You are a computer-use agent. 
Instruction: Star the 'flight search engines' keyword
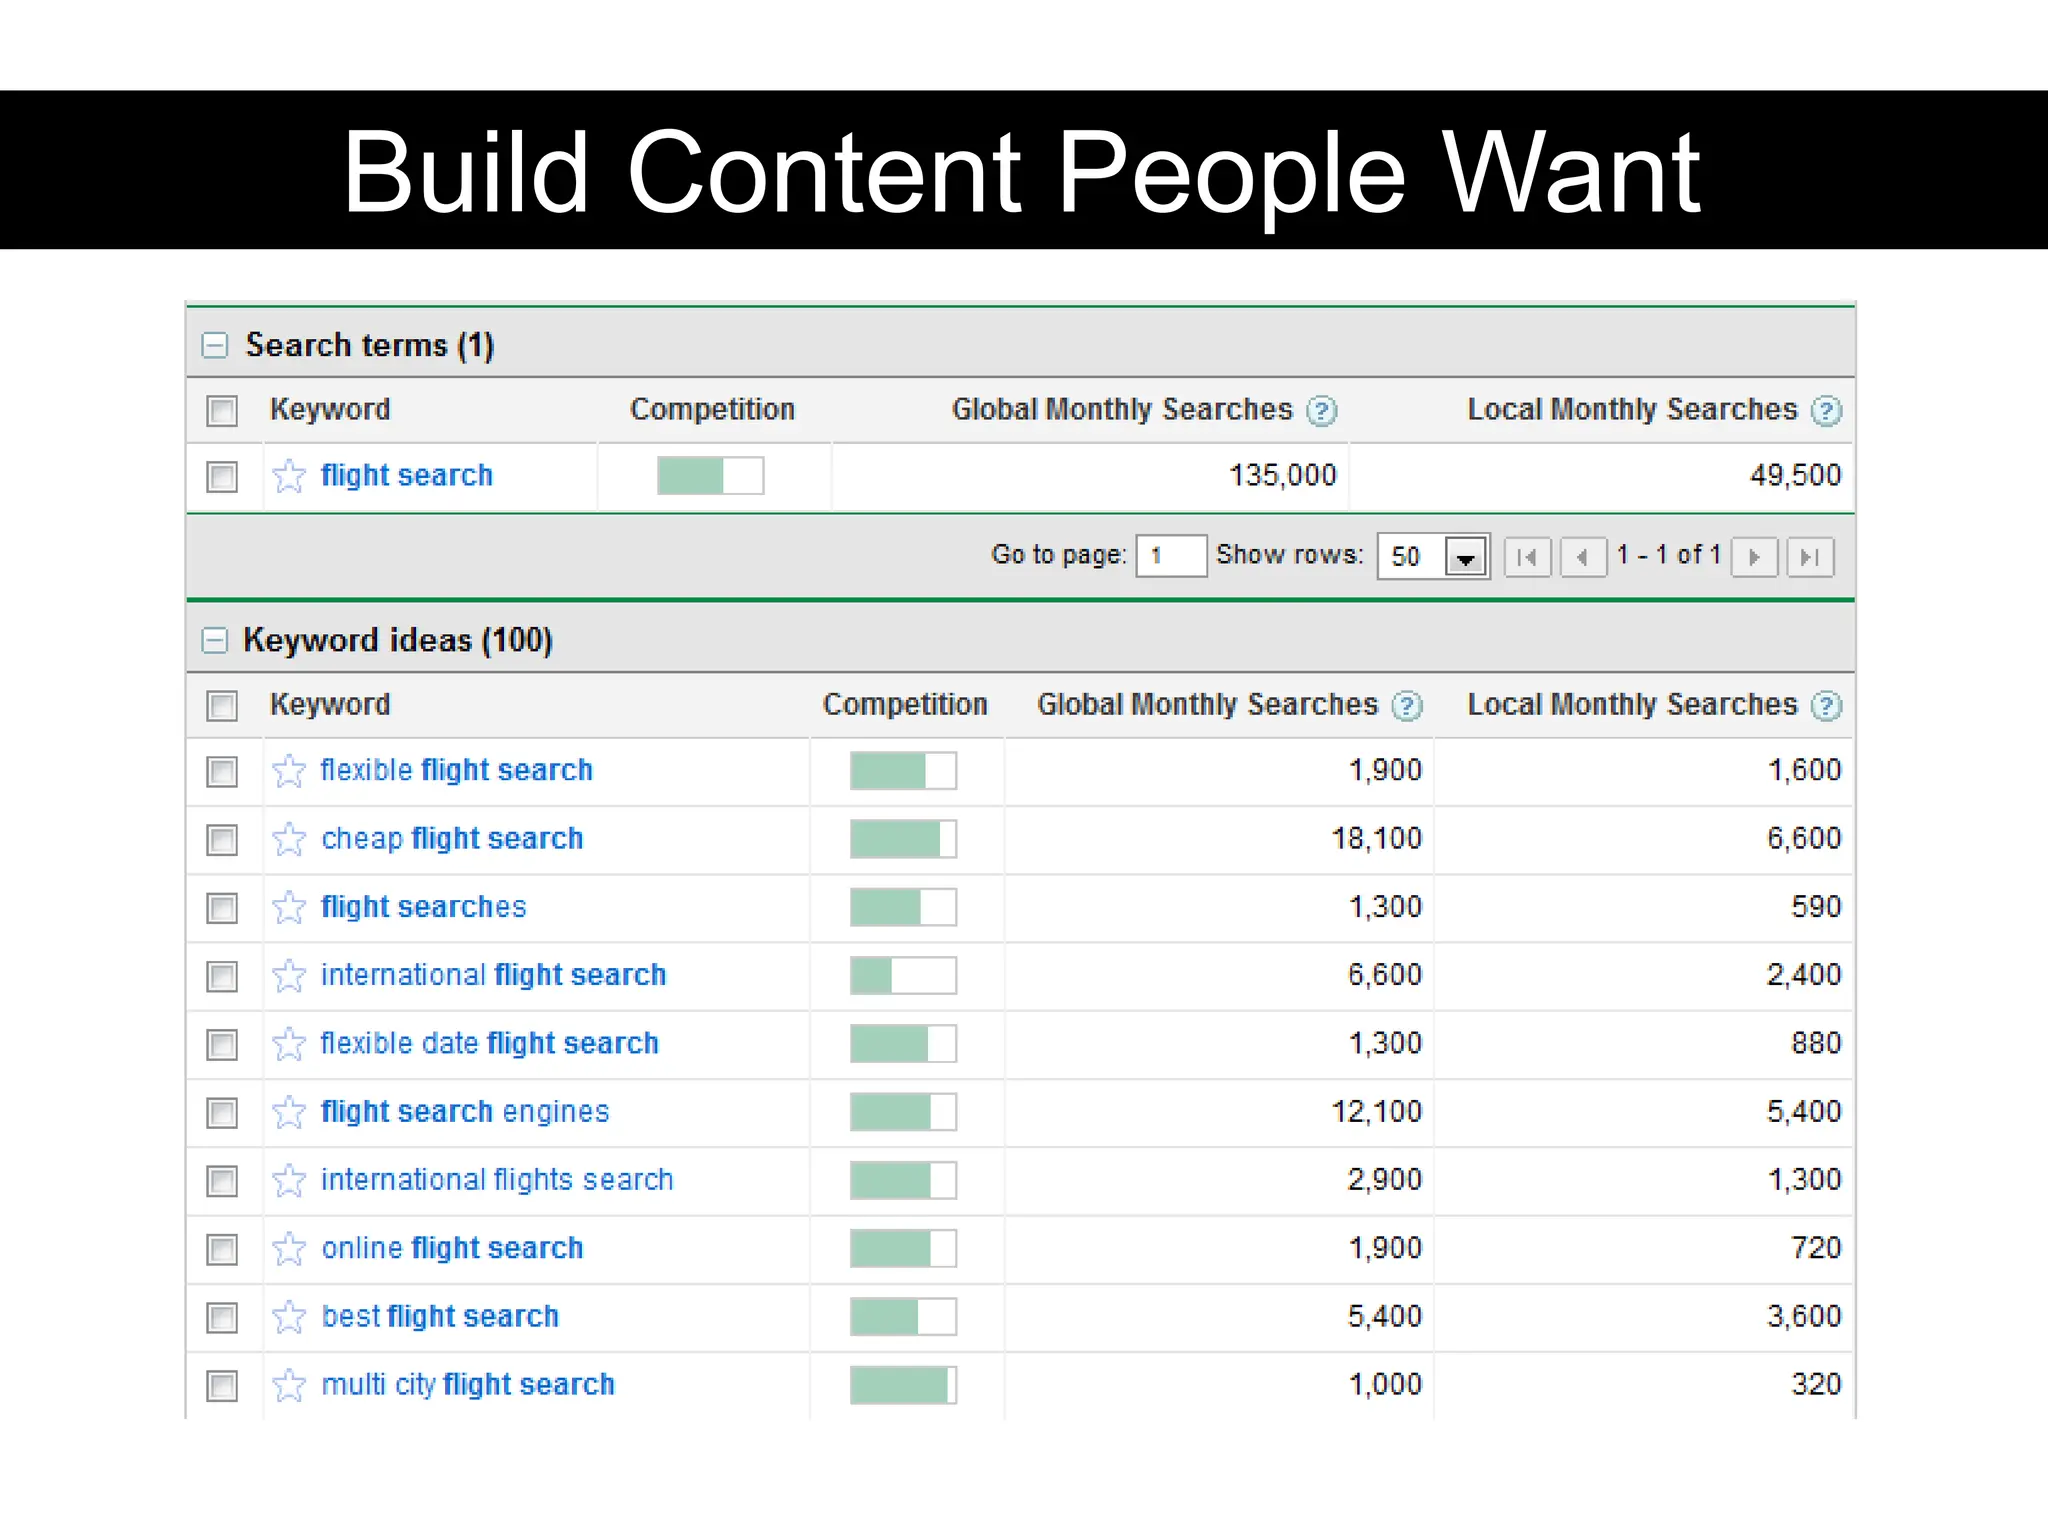tap(289, 1112)
